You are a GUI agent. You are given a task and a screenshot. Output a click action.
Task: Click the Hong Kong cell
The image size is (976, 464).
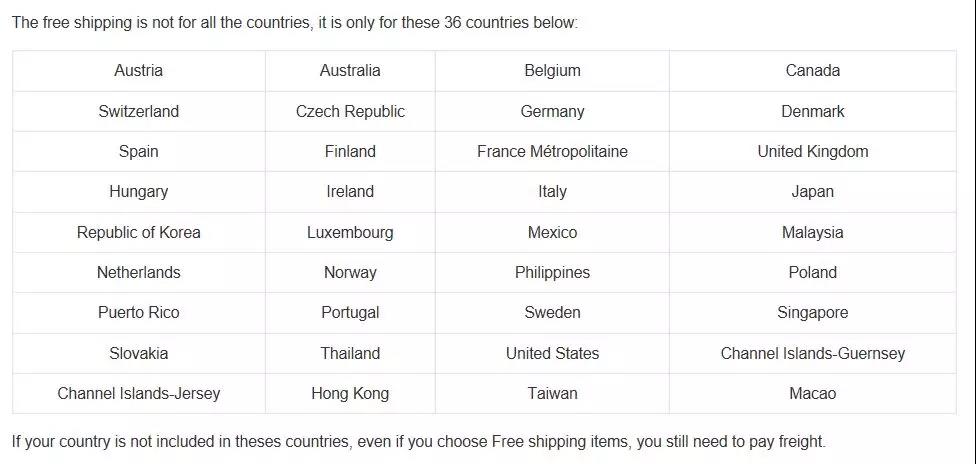click(x=350, y=393)
